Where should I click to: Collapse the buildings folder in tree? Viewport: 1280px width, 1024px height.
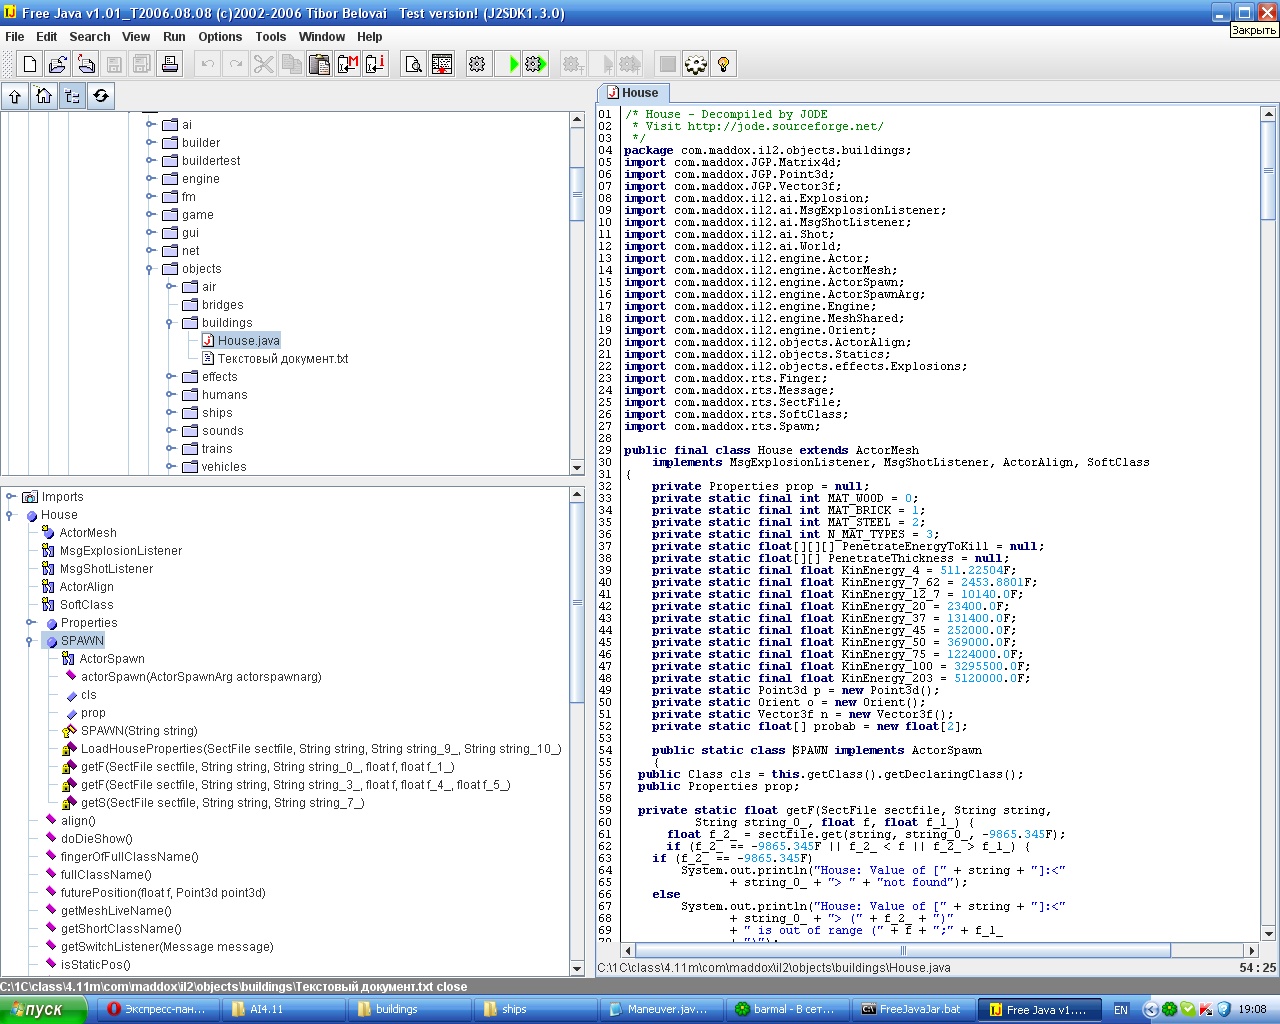click(x=170, y=323)
